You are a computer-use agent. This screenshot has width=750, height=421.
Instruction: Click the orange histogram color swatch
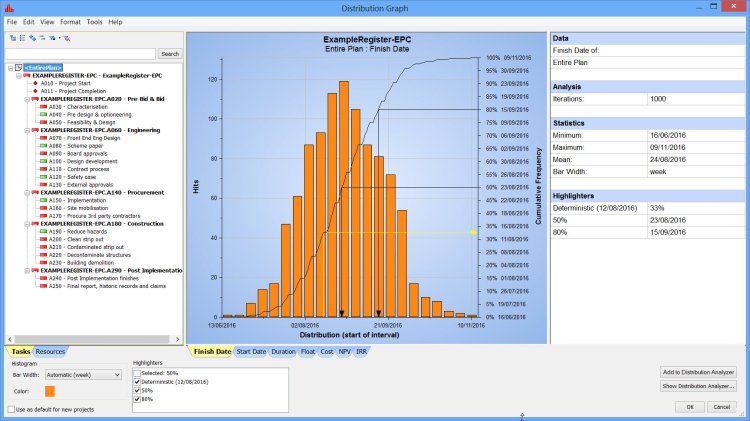click(50, 390)
